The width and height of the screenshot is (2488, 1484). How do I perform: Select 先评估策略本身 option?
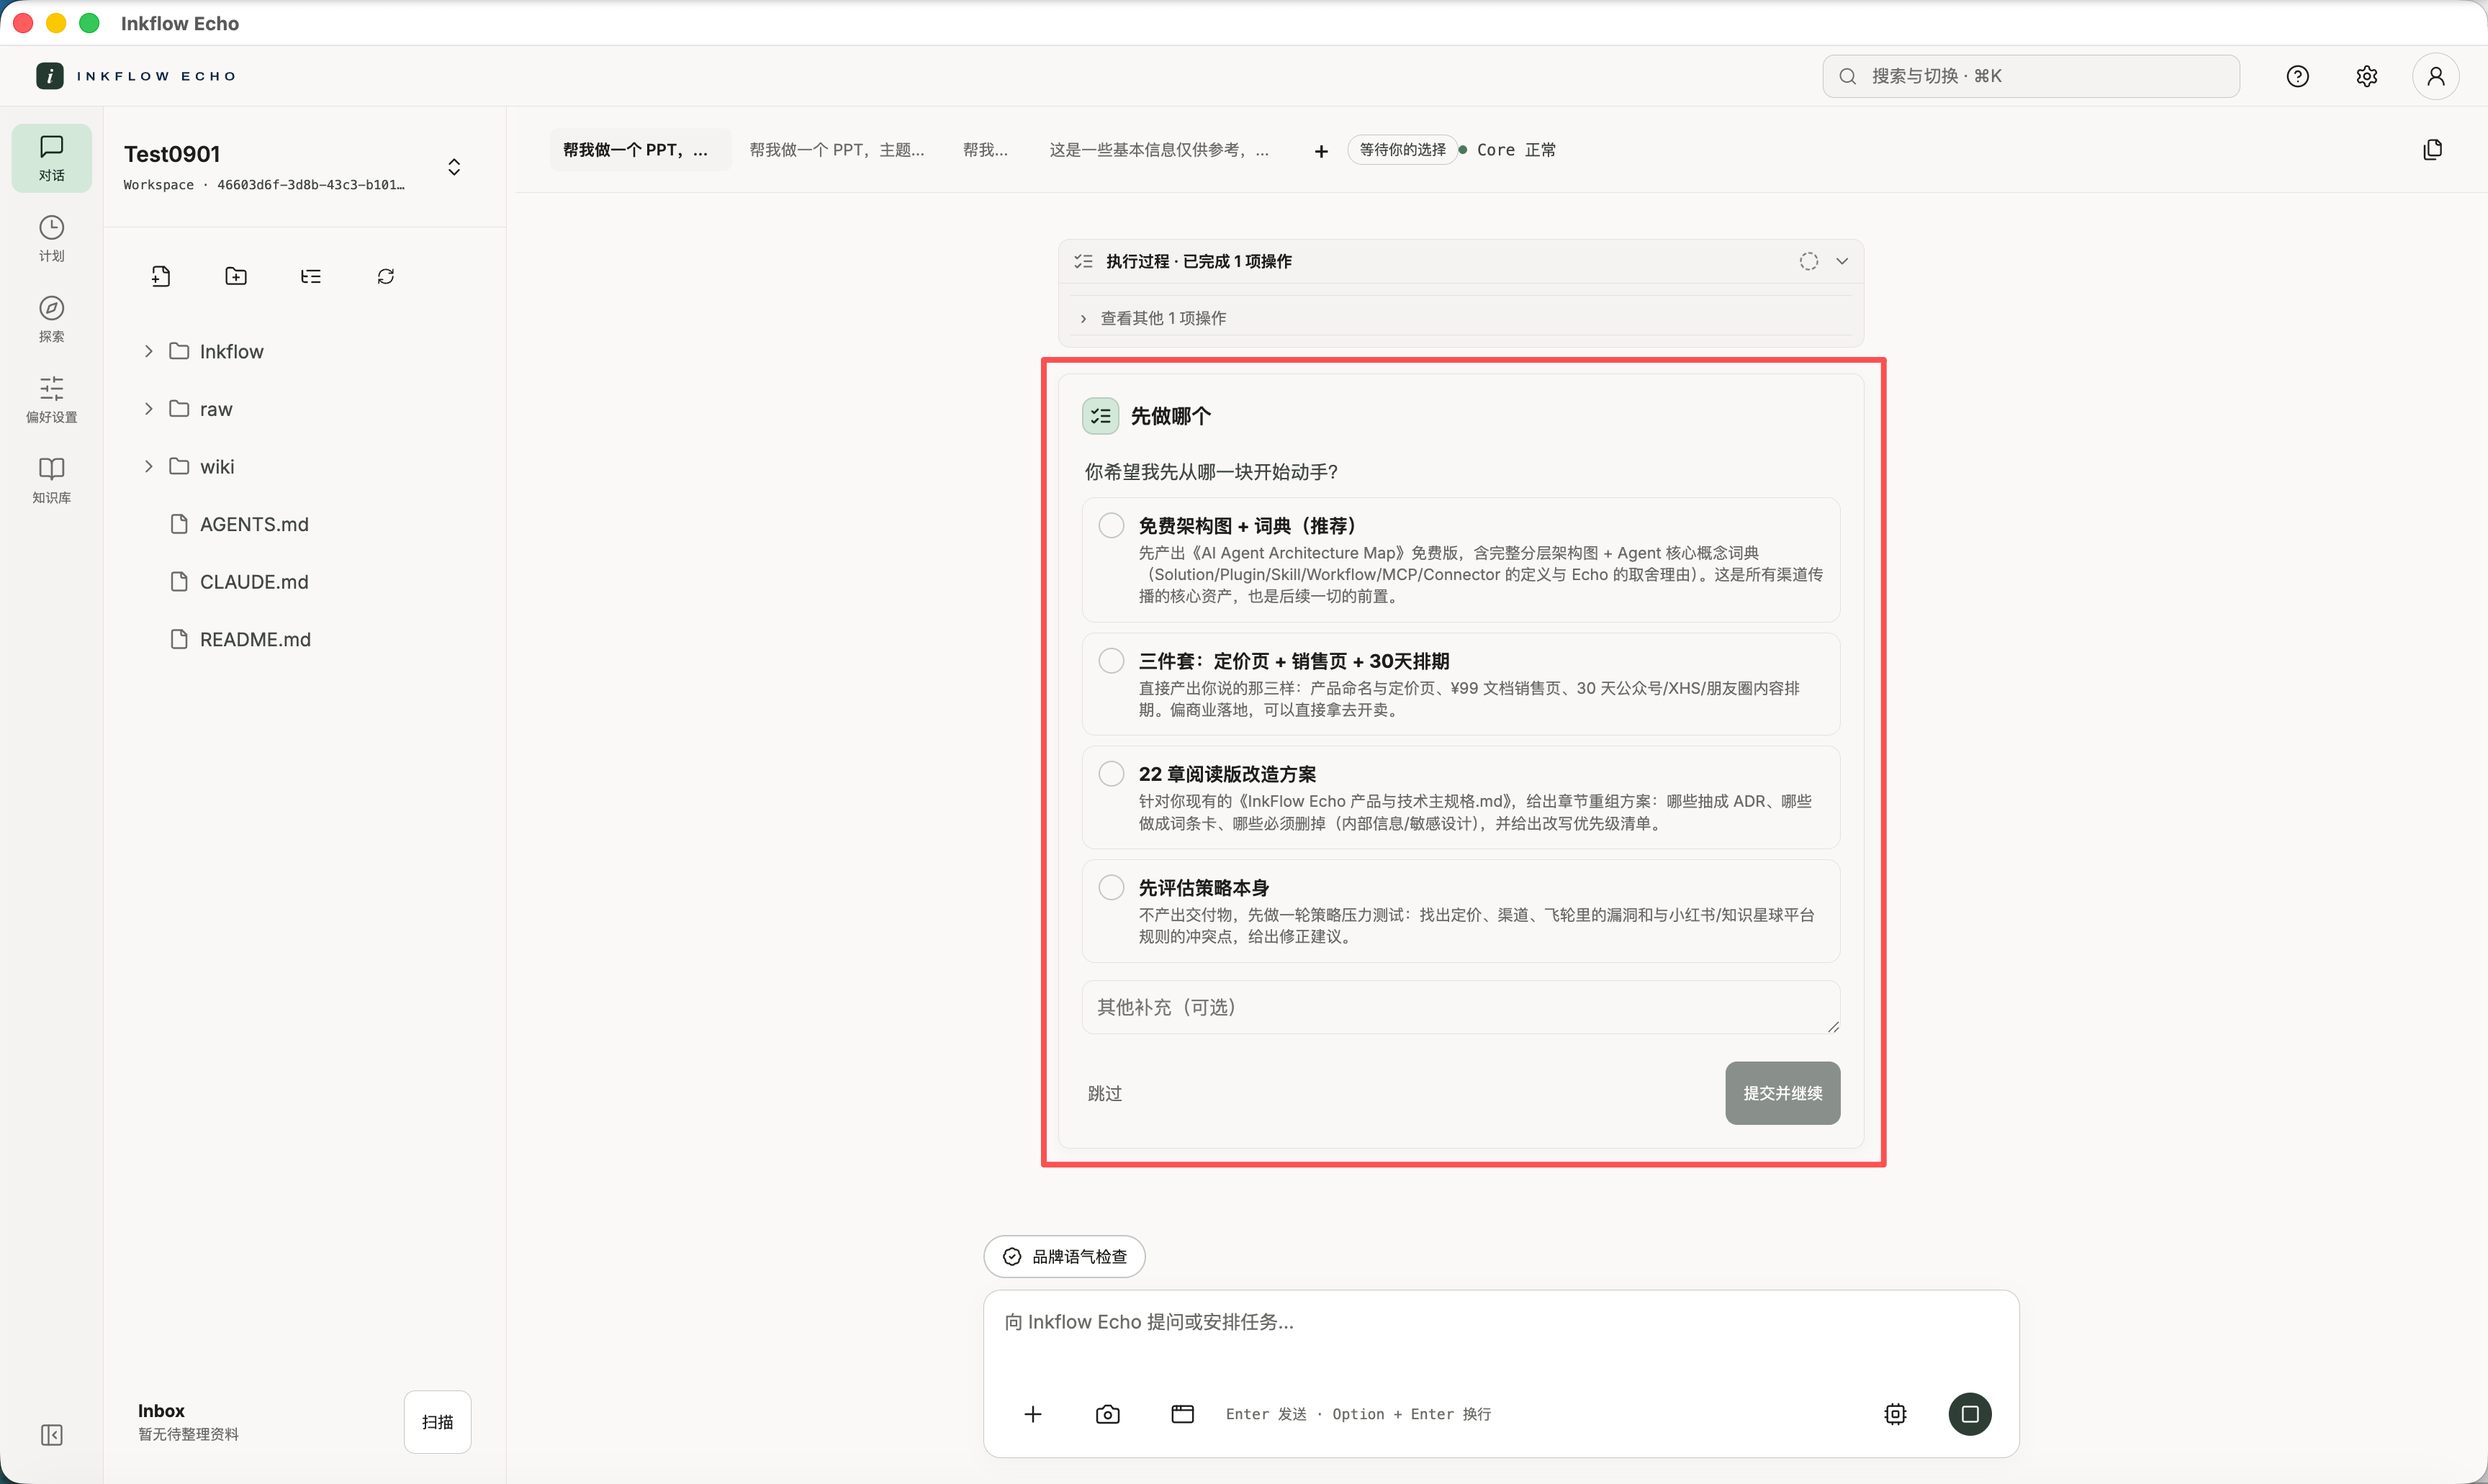pos(1461,911)
